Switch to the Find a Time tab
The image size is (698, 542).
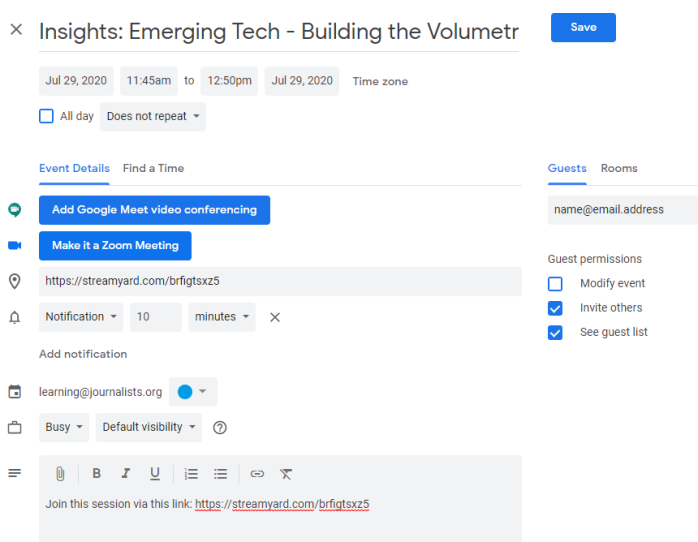click(x=153, y=168)
